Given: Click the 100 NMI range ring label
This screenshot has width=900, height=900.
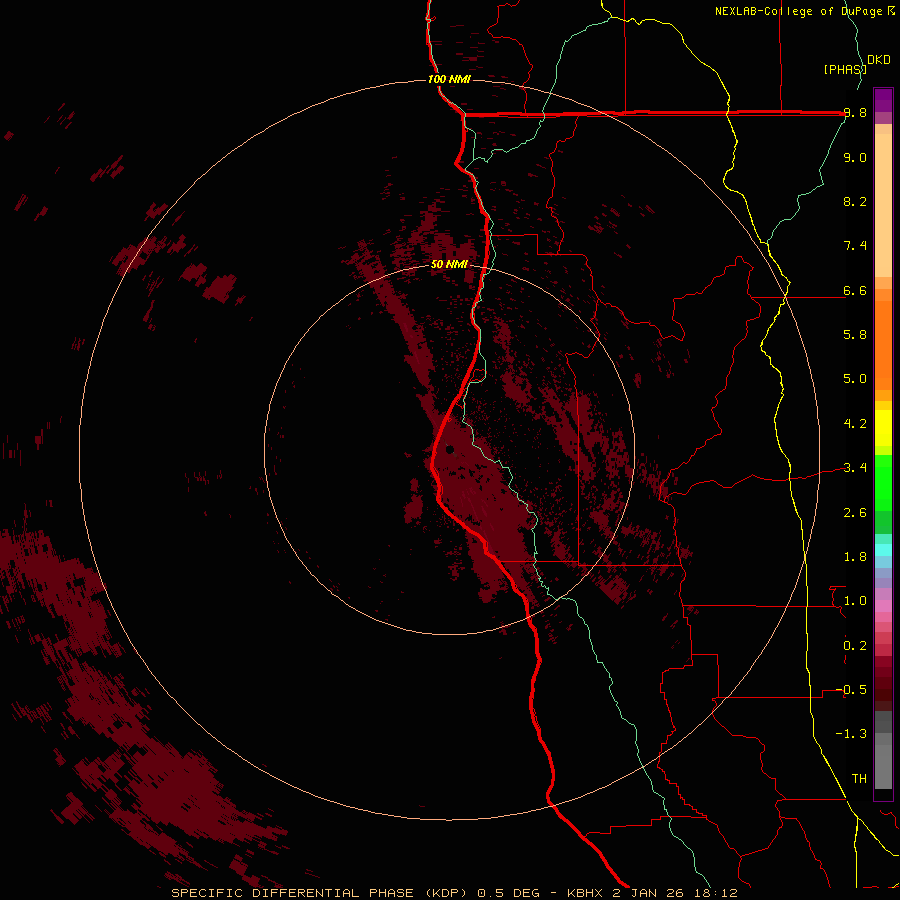Looking at the screenshot, I should coord(449,79).
